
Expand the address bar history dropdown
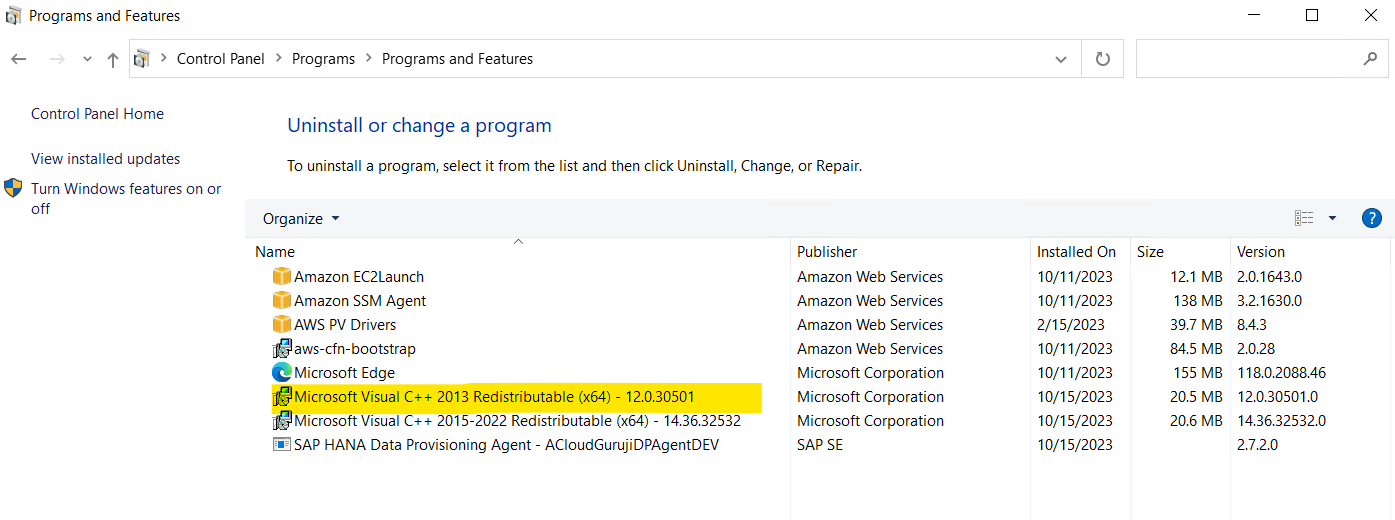pyautogui.click(x=1061, y=59)
